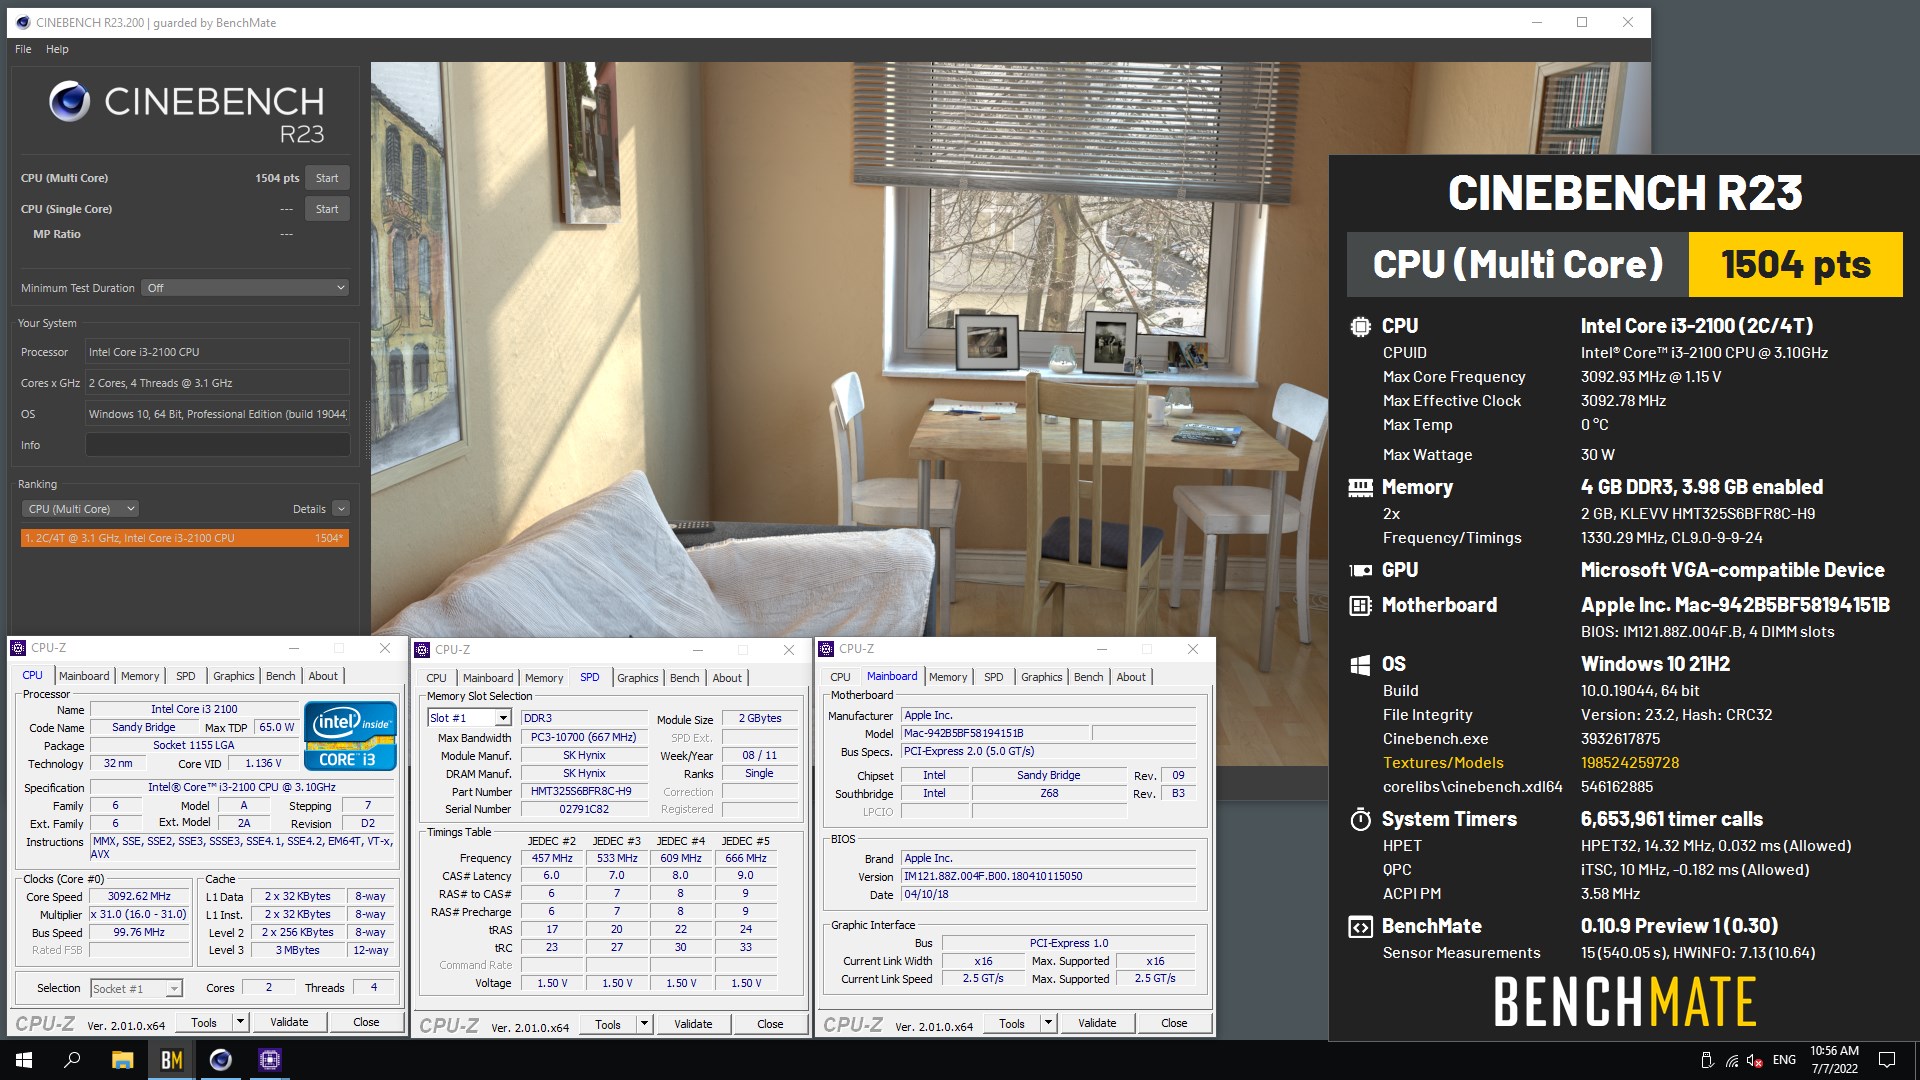Viewport: 1920px width, 1080px height.
Task: Open the notification center icon
Action: (x=1887, y=1060)
